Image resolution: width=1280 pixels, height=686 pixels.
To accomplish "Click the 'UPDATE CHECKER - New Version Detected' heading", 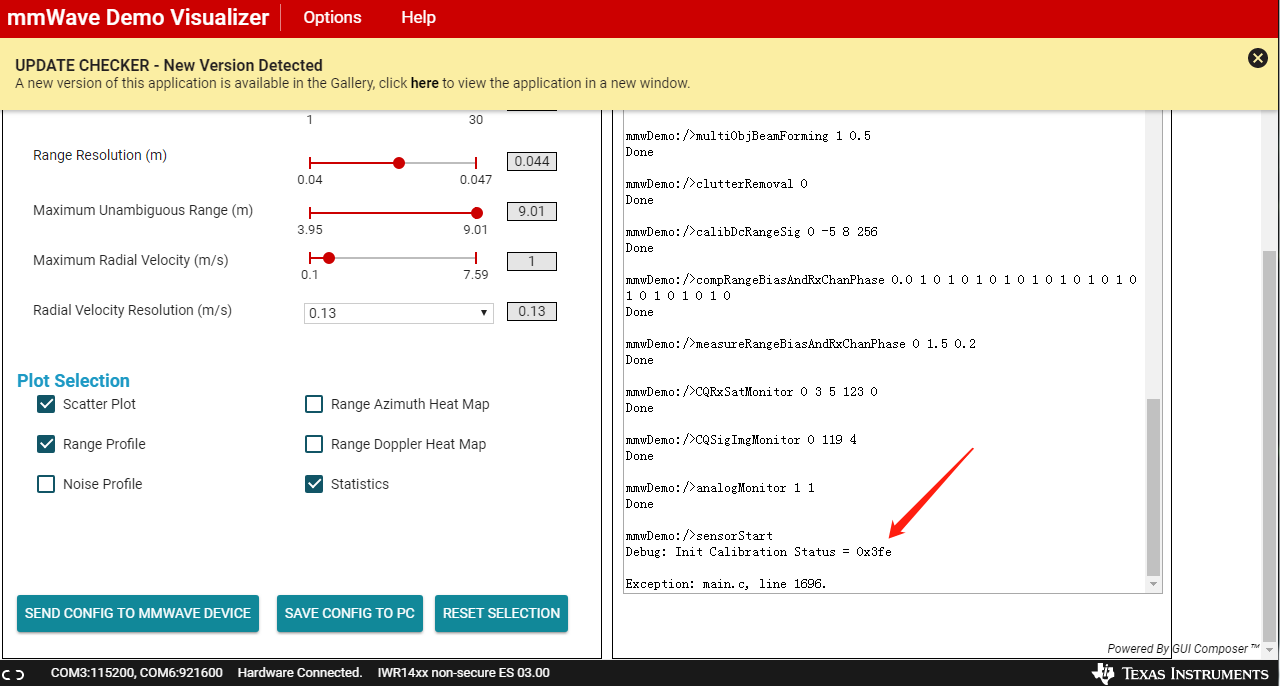I will click(x=169, y=65).
